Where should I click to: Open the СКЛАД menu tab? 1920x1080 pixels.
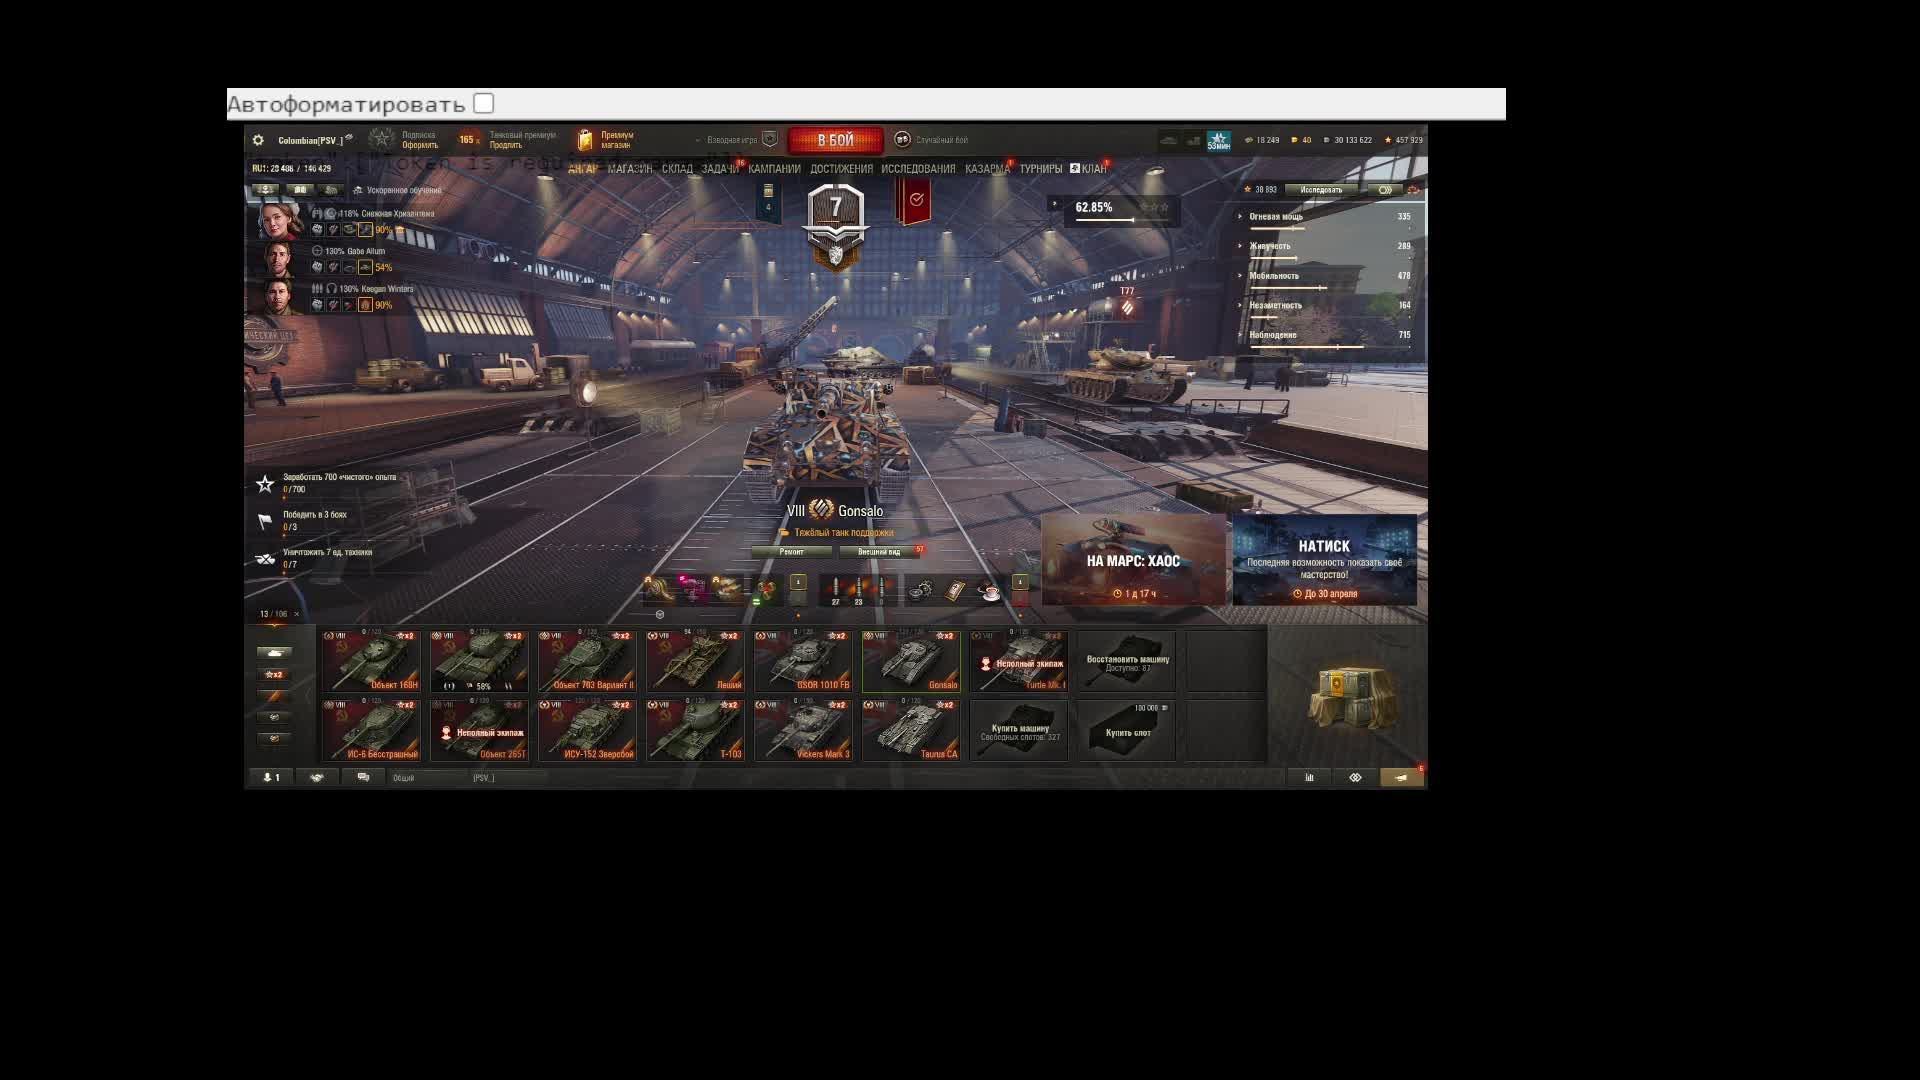677,169
